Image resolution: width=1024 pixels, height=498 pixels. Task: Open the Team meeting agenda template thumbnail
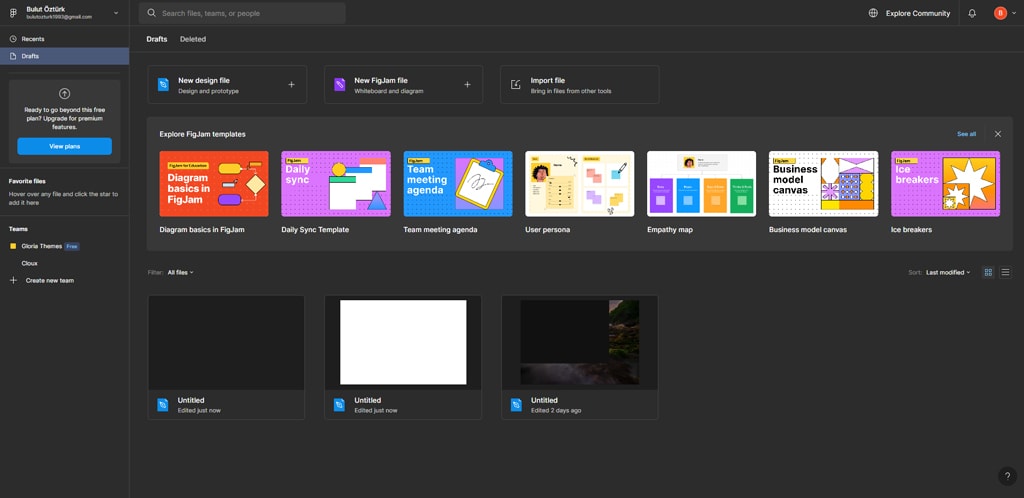coord(458,183)
